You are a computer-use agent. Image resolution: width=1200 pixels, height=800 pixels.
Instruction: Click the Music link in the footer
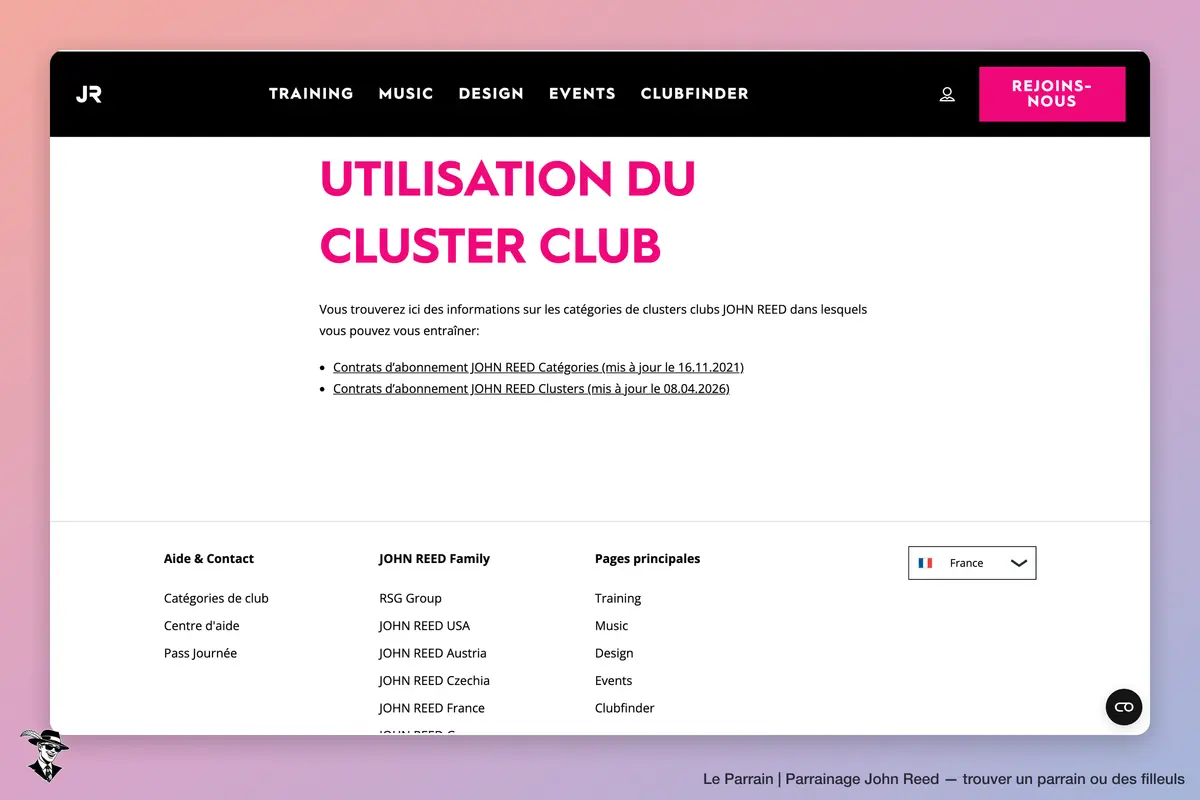click(612, 626)
